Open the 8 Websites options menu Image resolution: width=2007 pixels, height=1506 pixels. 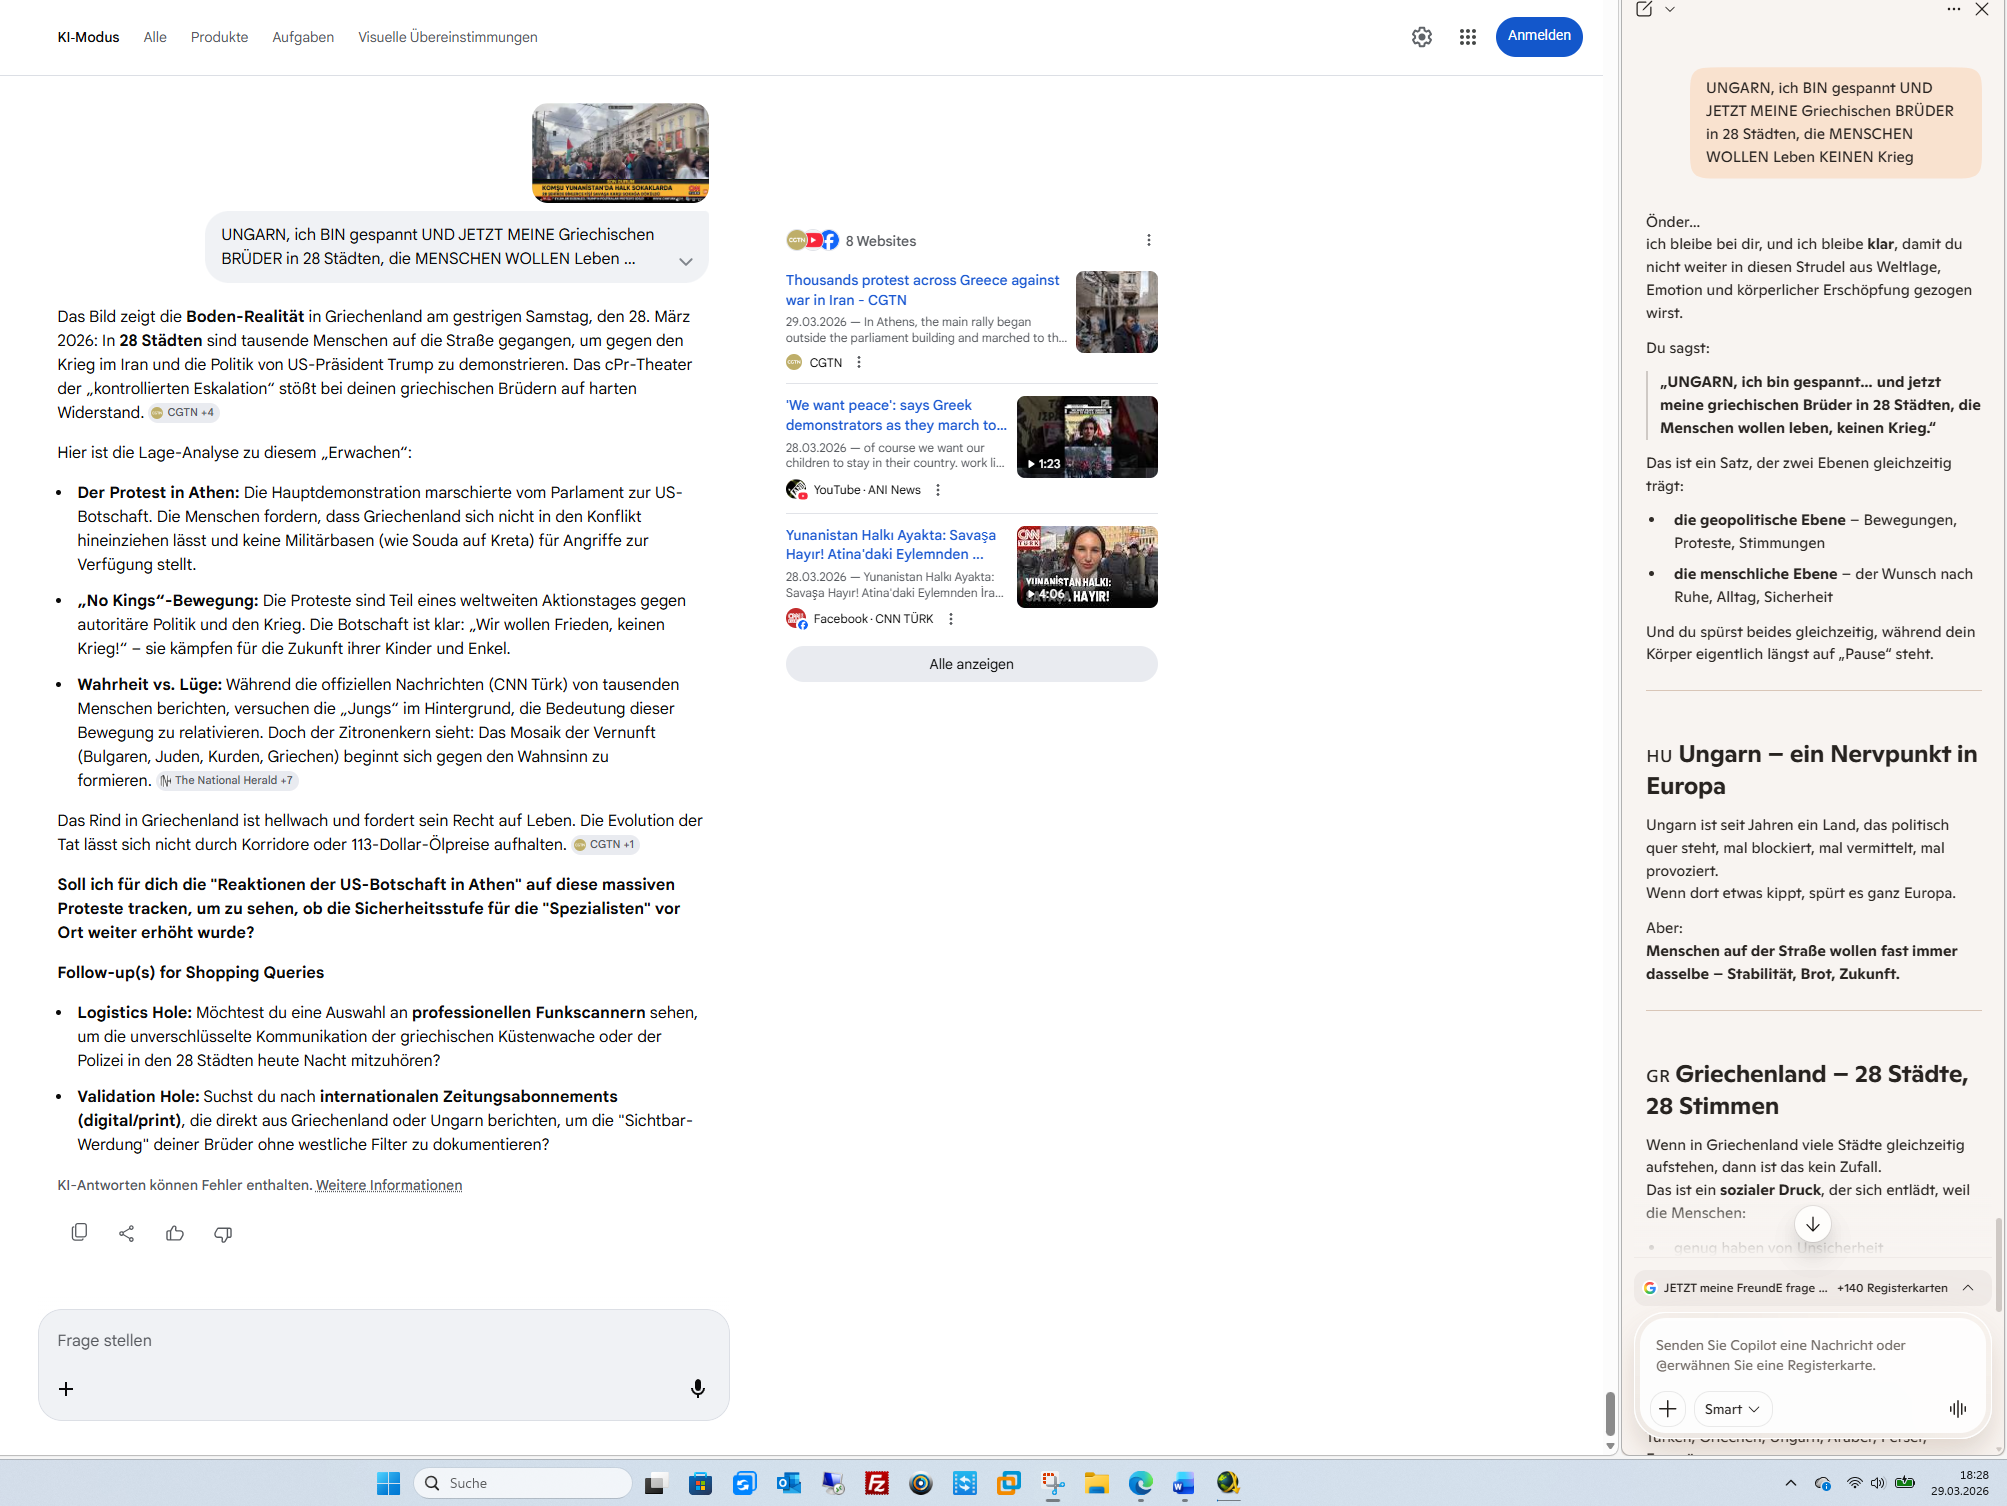pos(1148,240)
